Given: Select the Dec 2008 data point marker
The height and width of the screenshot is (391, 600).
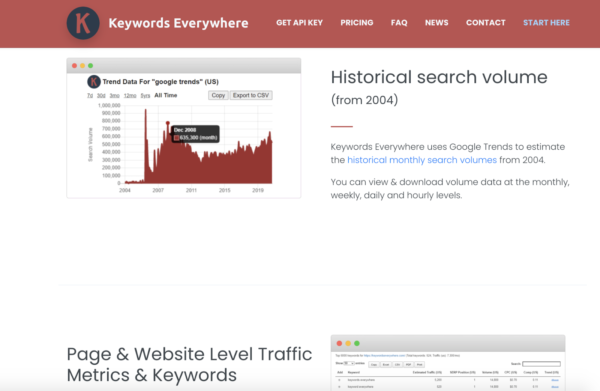Looking at the screenshot, I should [168, 123].
